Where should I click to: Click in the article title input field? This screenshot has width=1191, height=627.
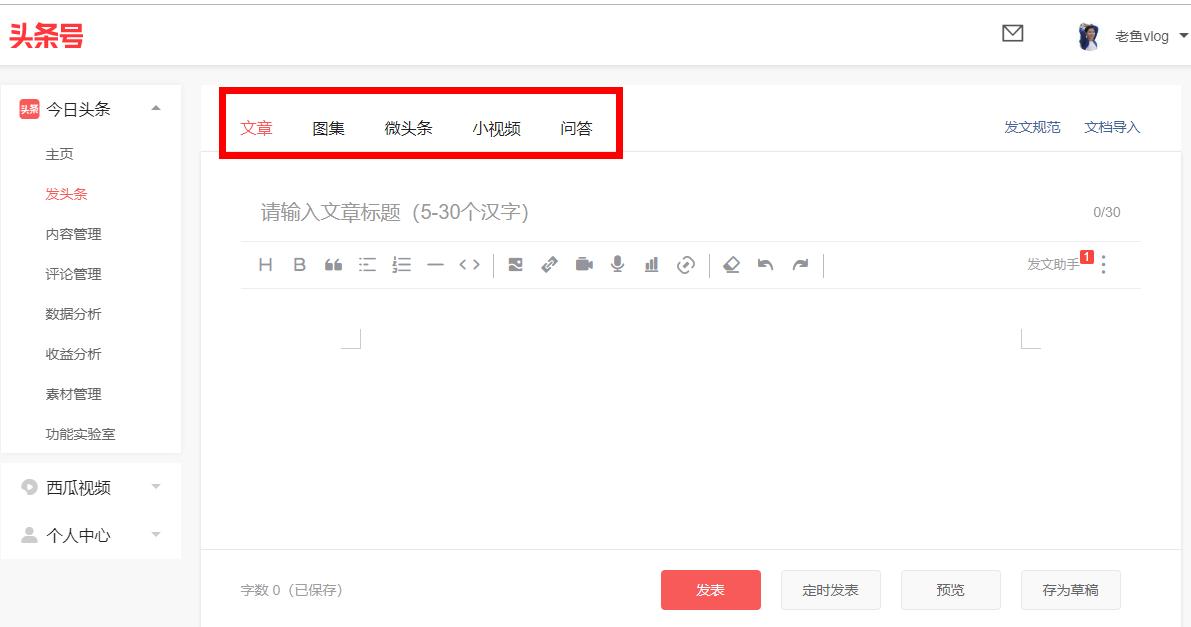[600, 211]
